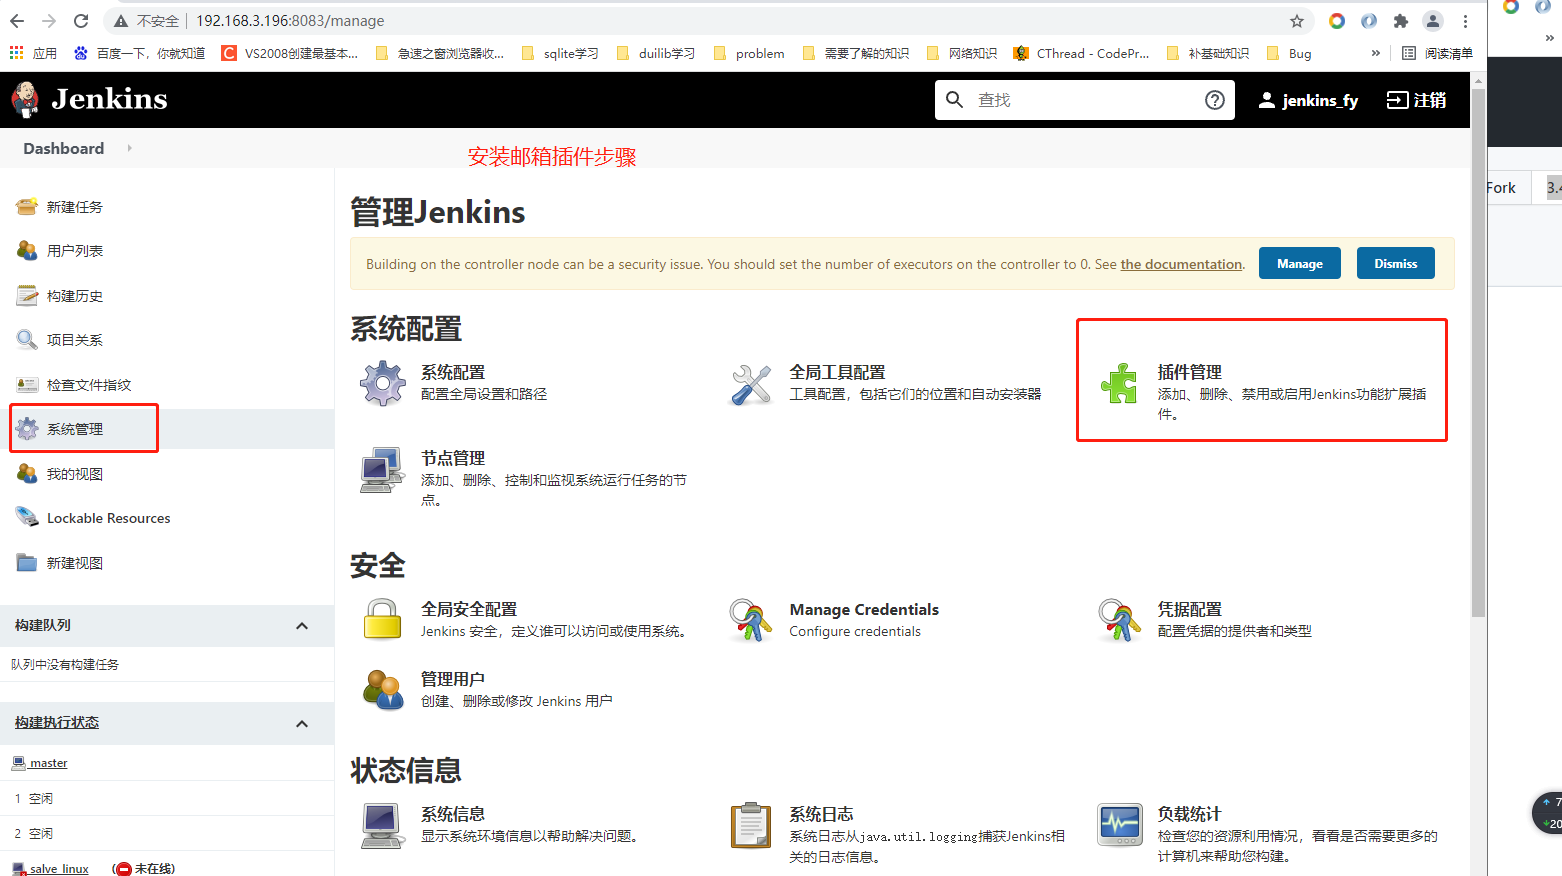Open the salve_linux node link
Image resolution: width=1562 pixels, height=876 pixels.
59,869
